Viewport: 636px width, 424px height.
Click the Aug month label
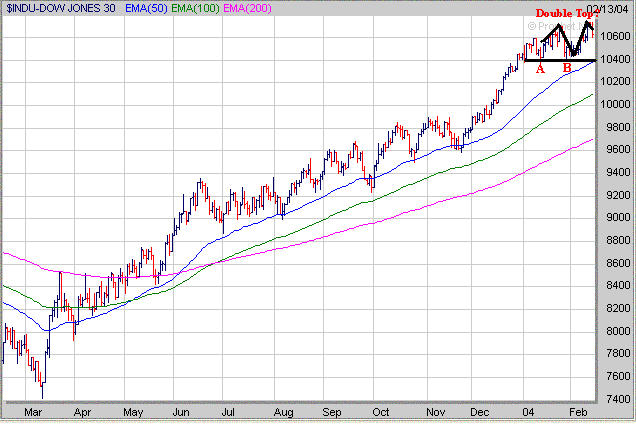coord(284,413)
